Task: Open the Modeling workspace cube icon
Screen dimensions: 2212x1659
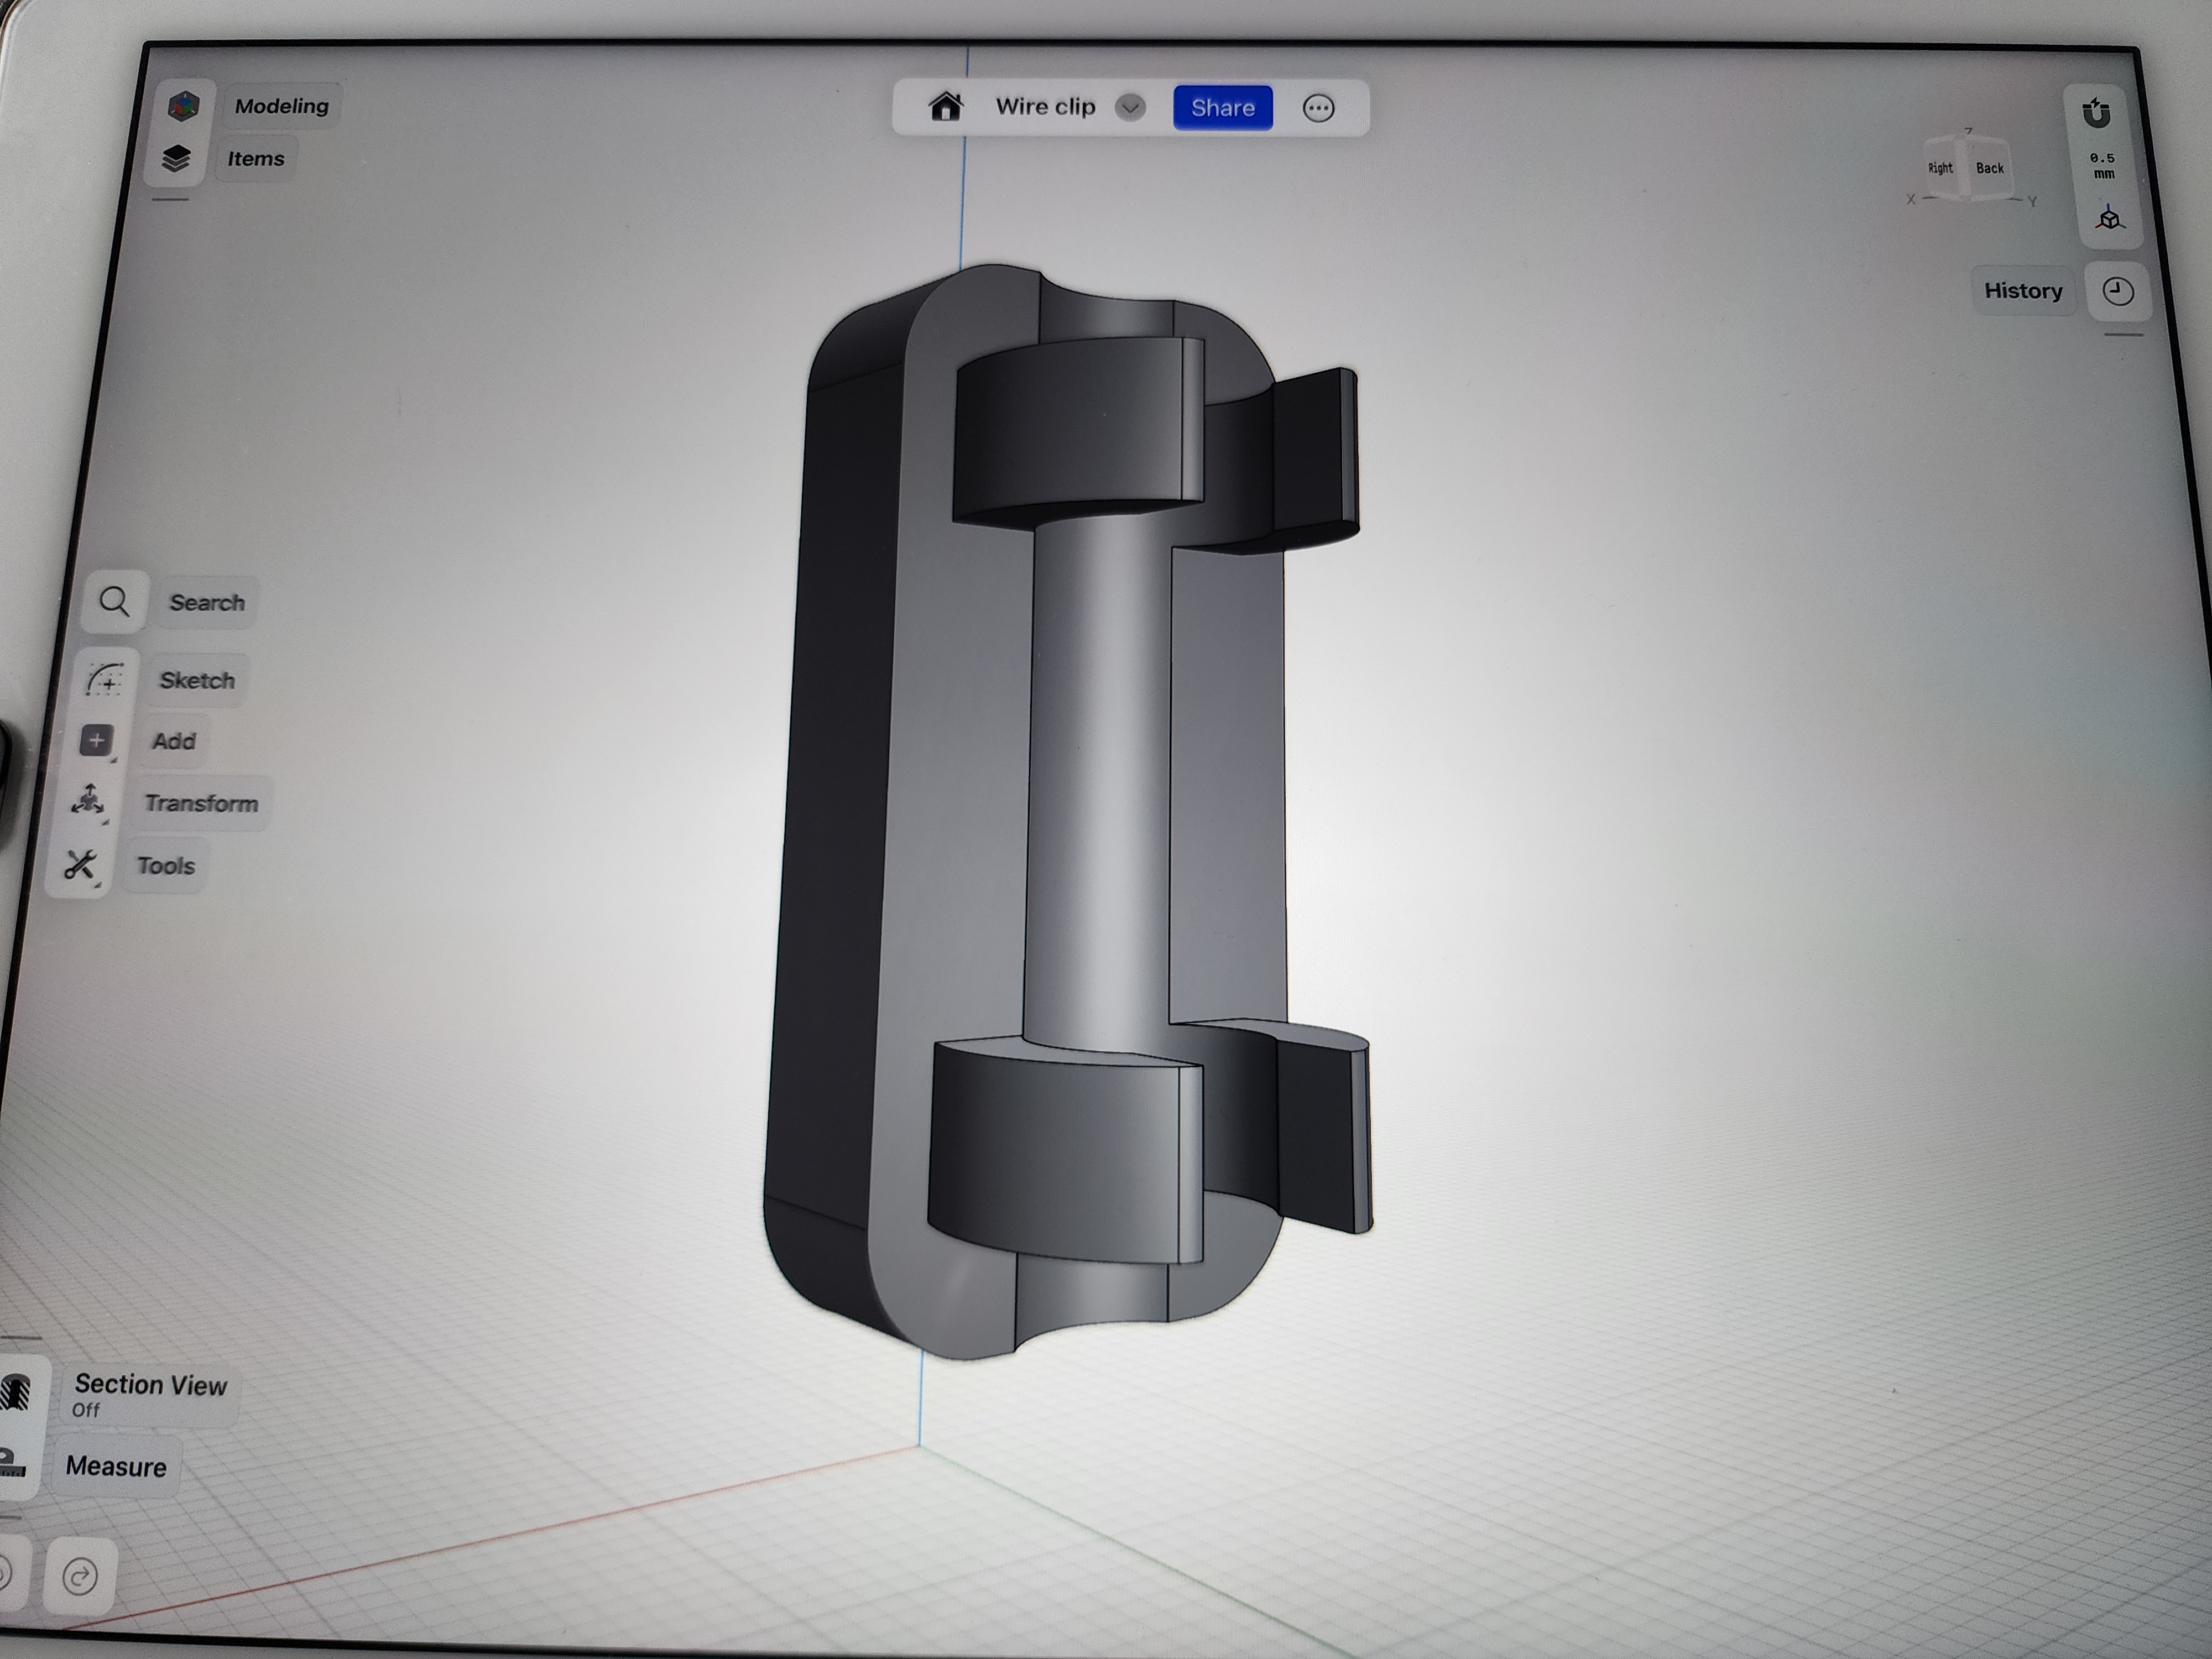Action: [183, 106]
